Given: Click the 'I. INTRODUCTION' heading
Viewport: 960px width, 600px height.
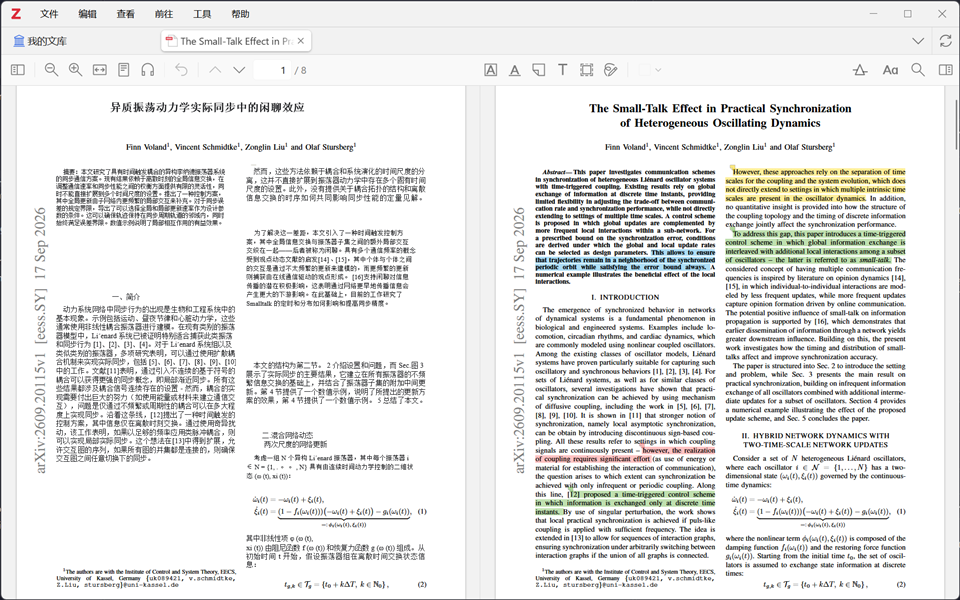Looking at the screenshot, I should point(625,297).
